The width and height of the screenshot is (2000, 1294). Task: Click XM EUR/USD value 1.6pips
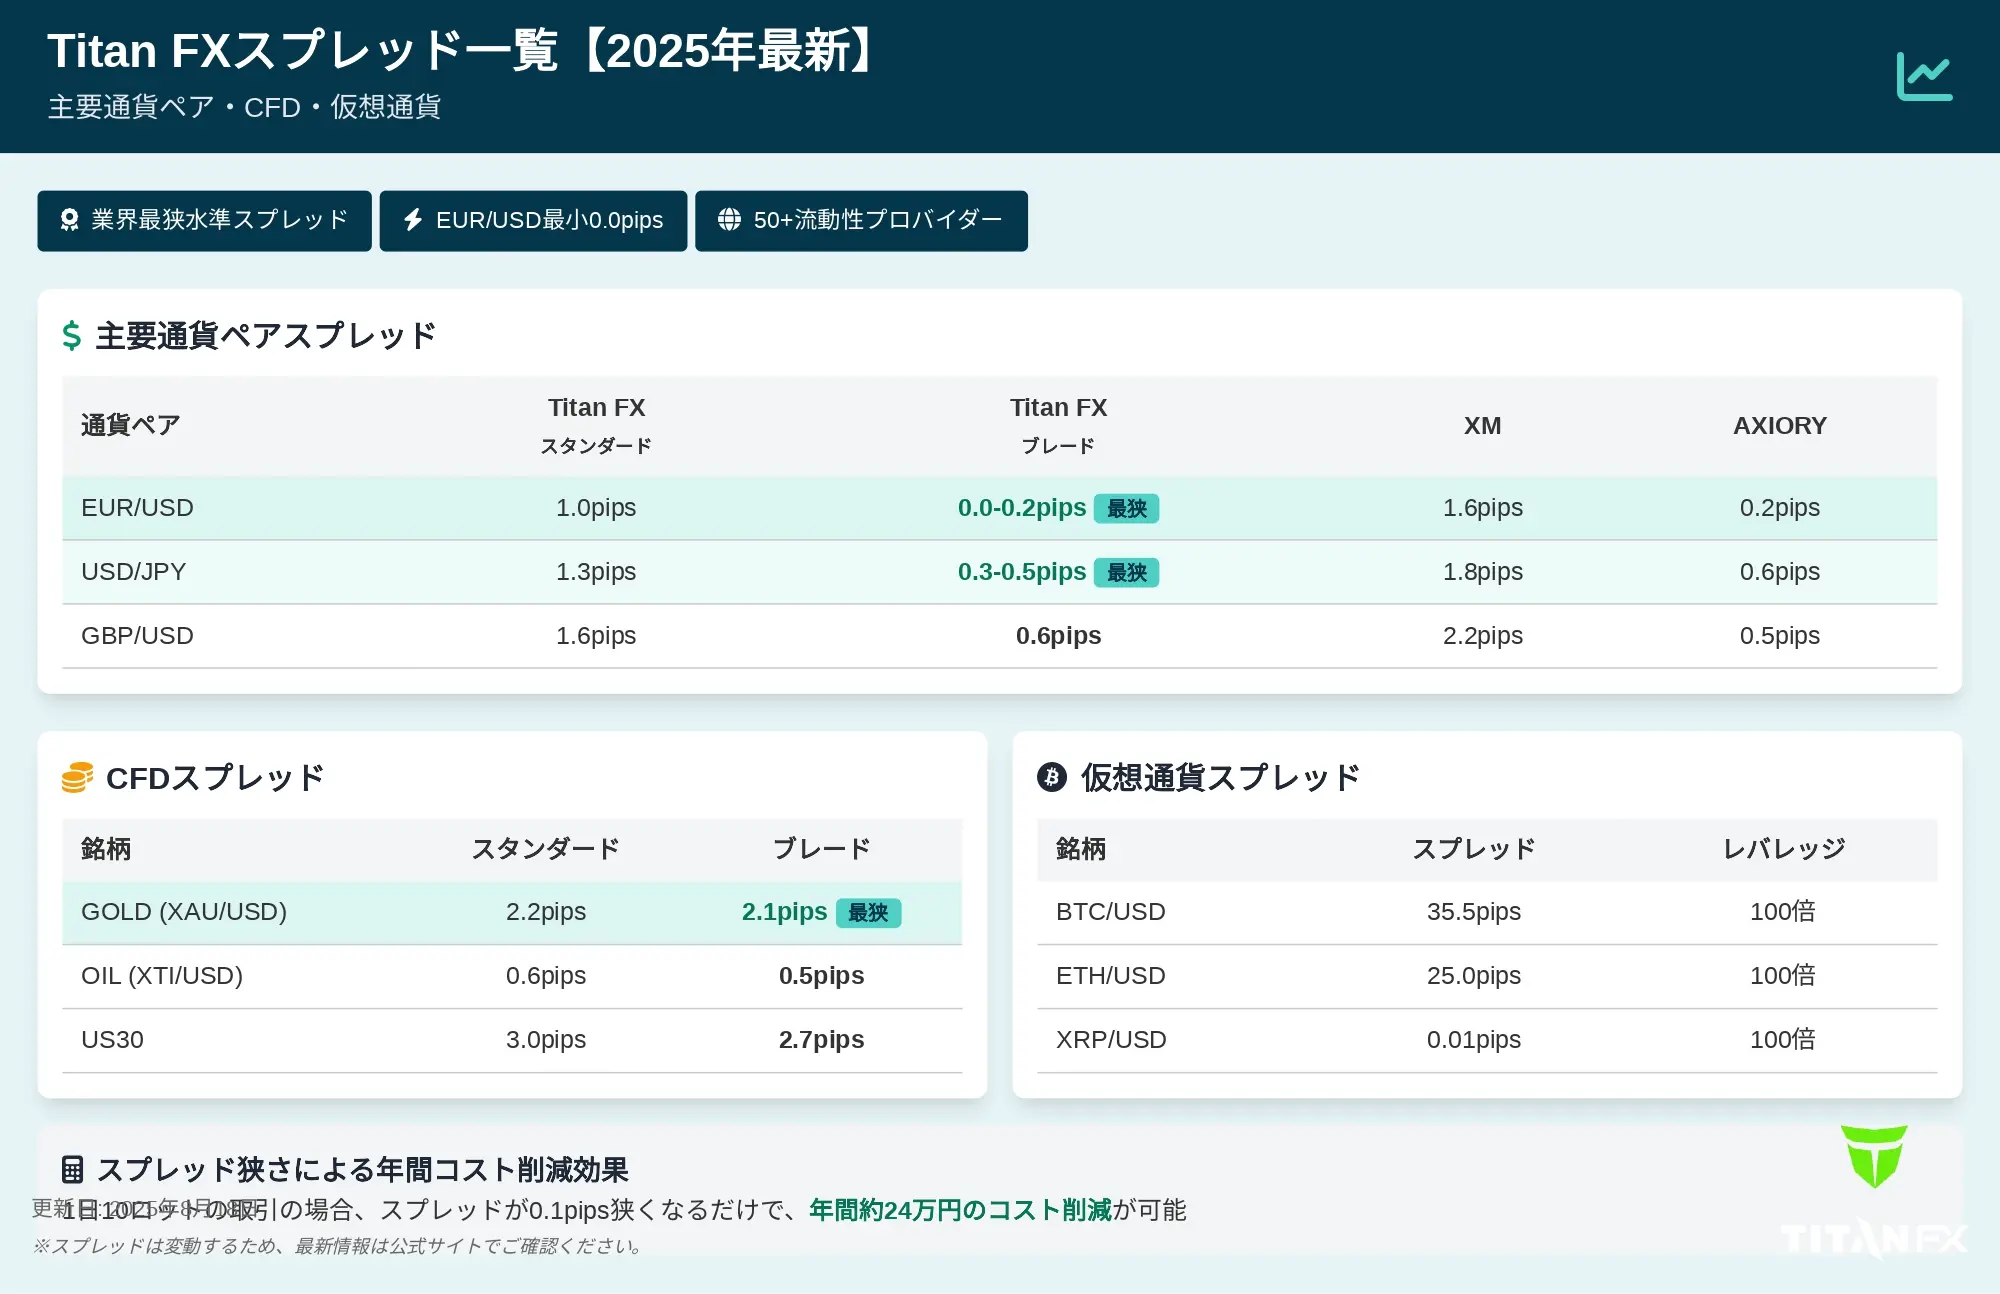click(x=1482, y=508)
